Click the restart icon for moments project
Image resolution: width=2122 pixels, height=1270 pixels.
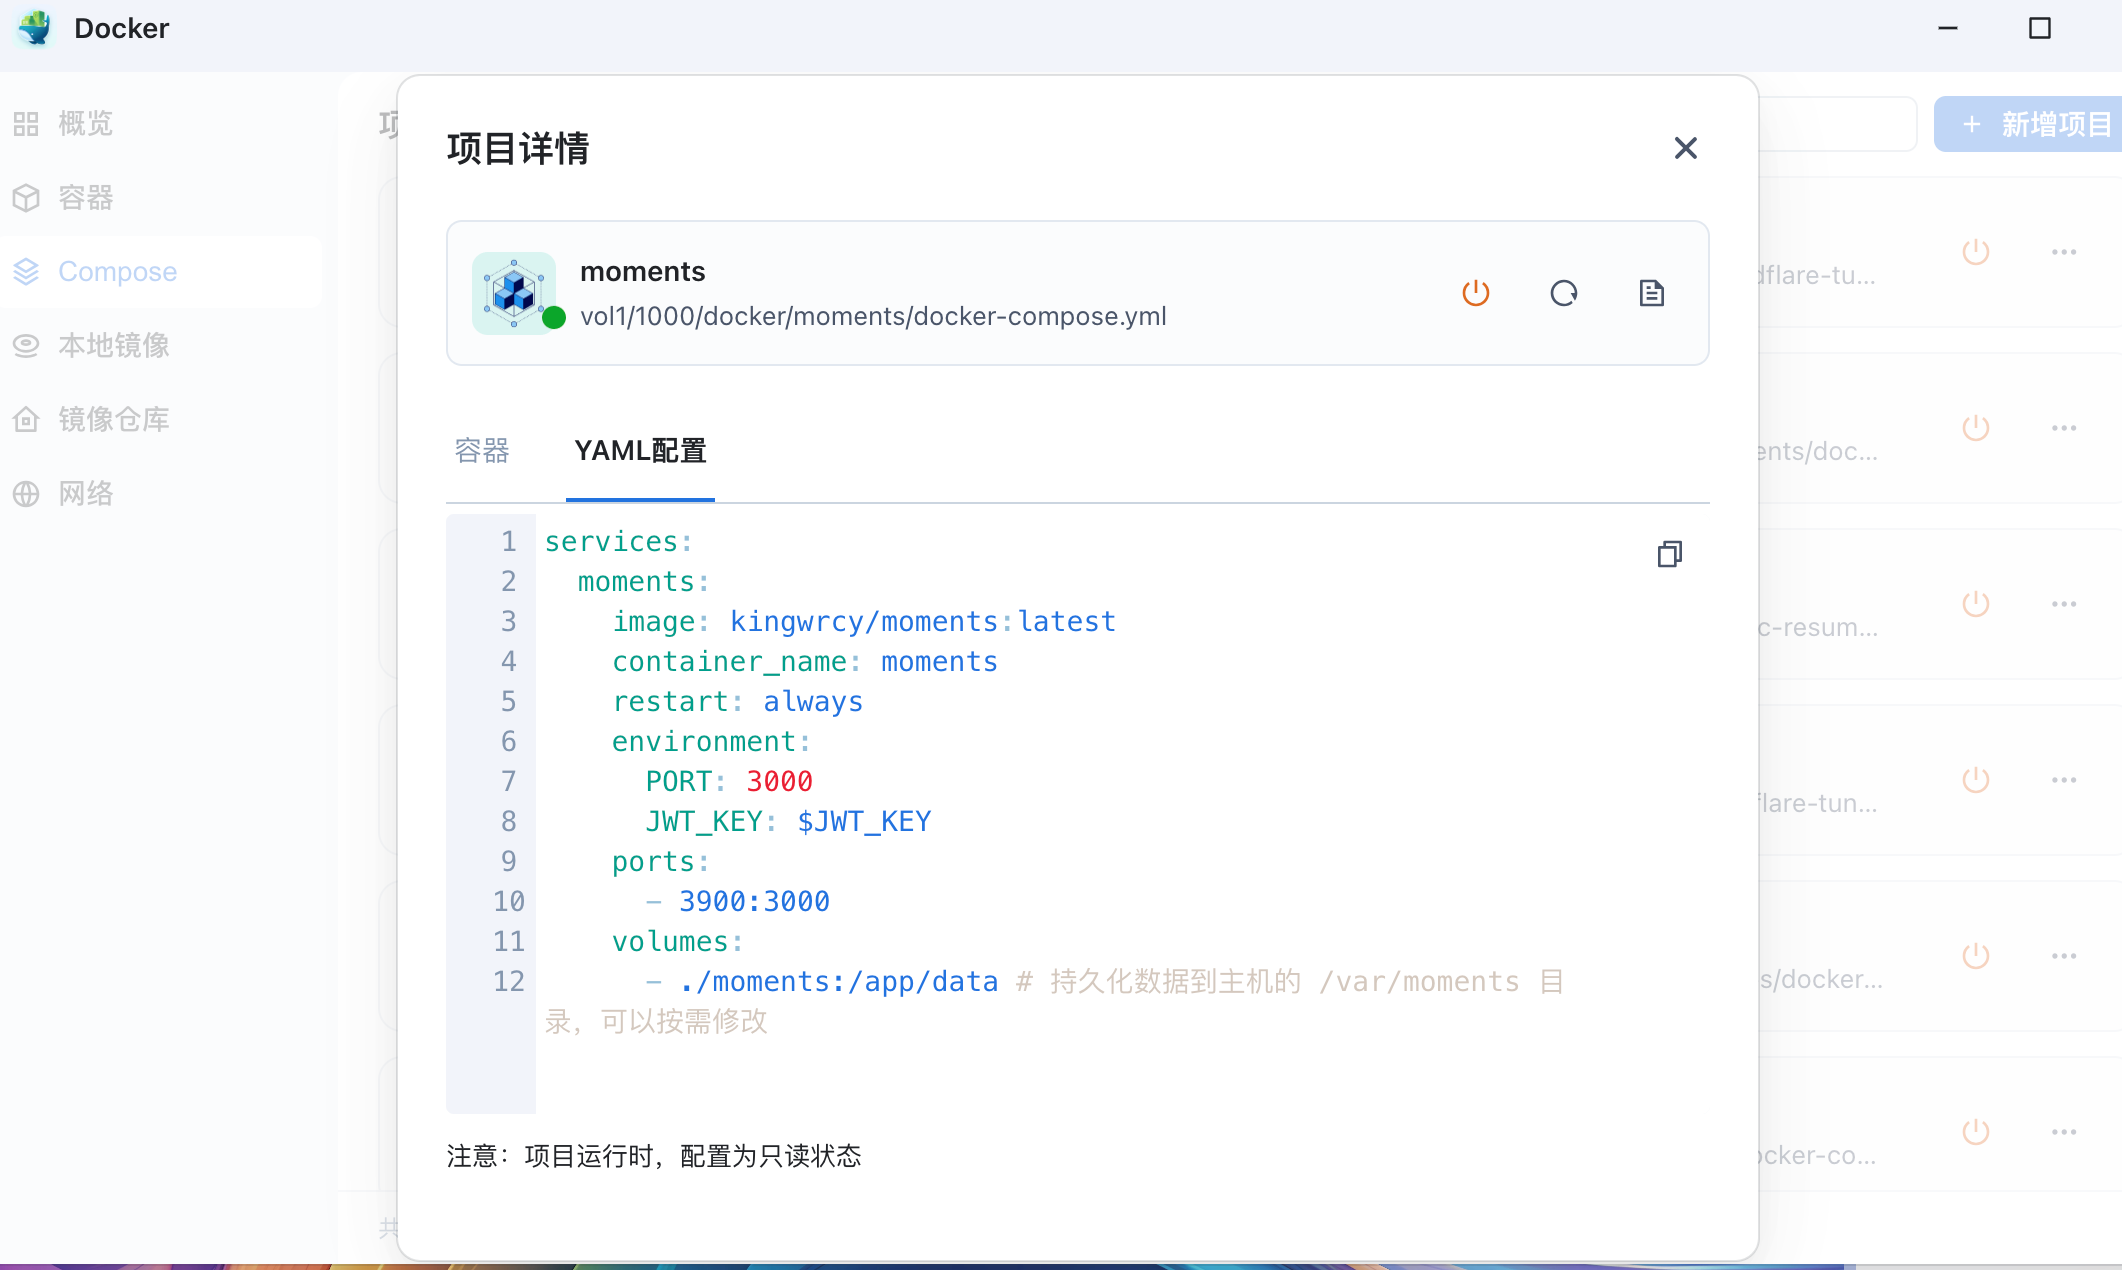1563,293
